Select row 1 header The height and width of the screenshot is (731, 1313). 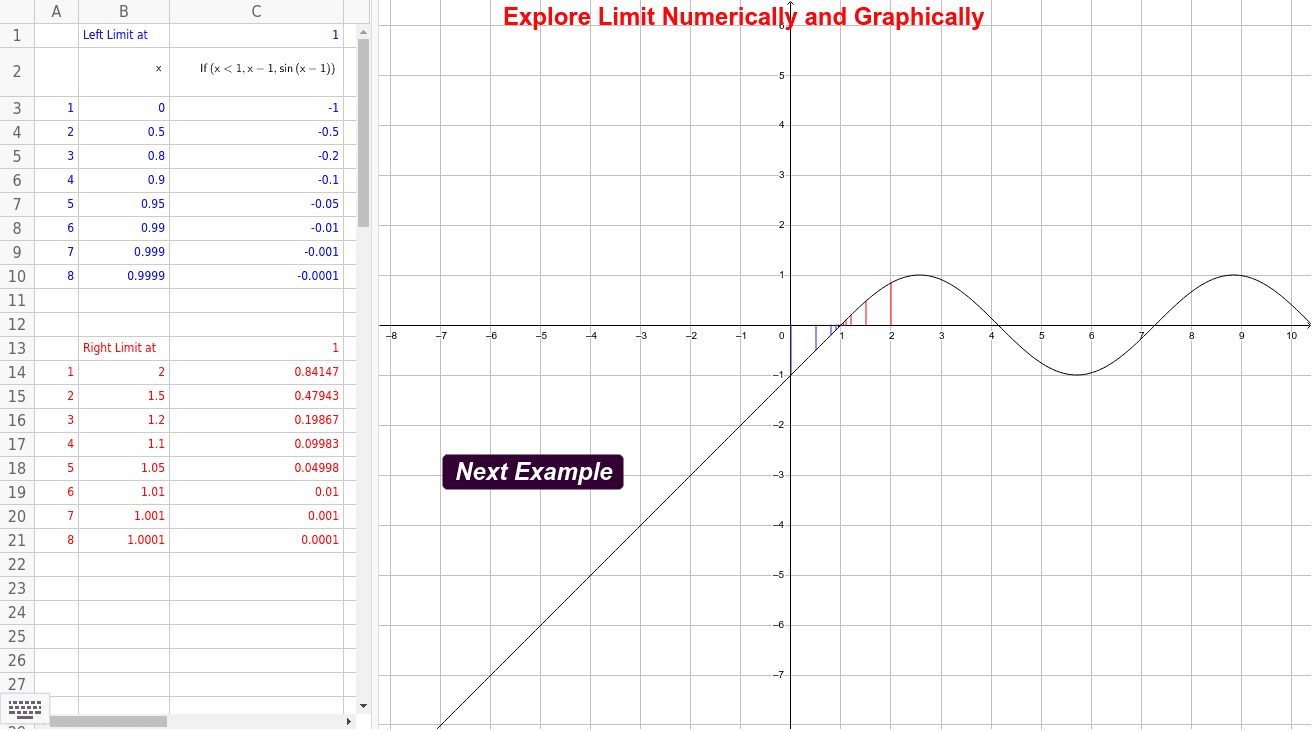pyautogui.click(x=17, y=35)
